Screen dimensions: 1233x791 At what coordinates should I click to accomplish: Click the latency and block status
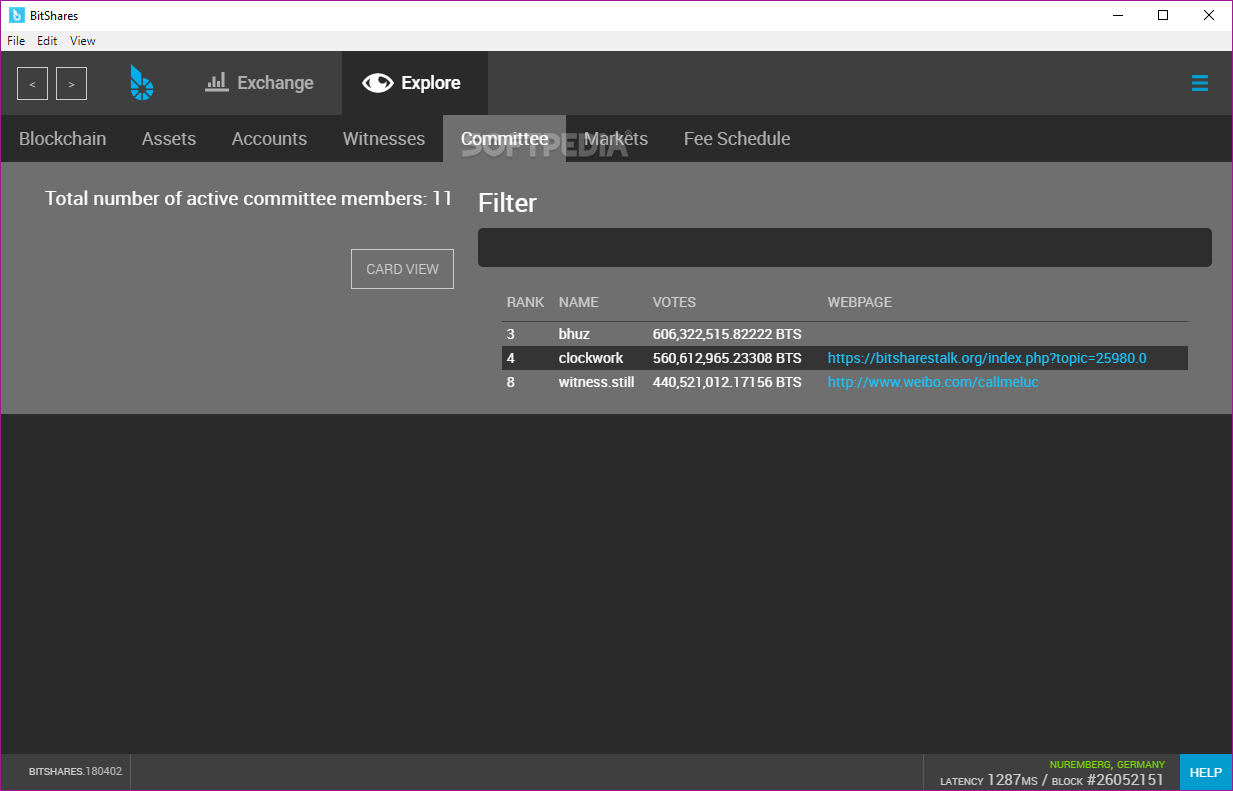1052,780
